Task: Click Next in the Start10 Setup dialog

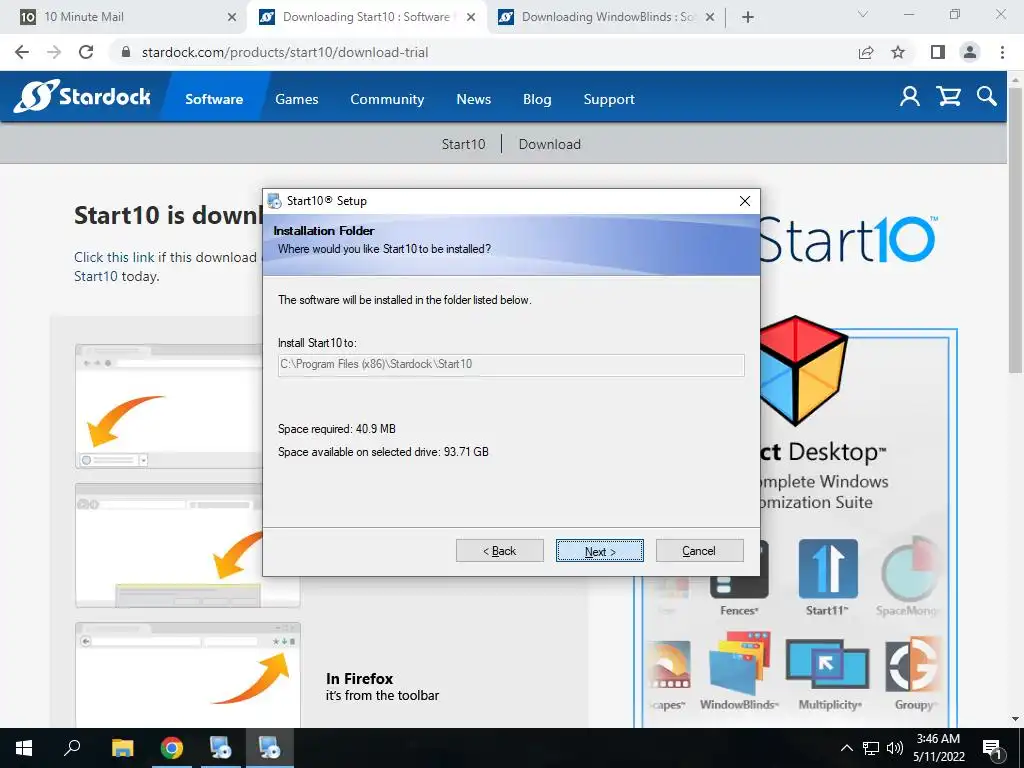Action: [x=600, y=551]
